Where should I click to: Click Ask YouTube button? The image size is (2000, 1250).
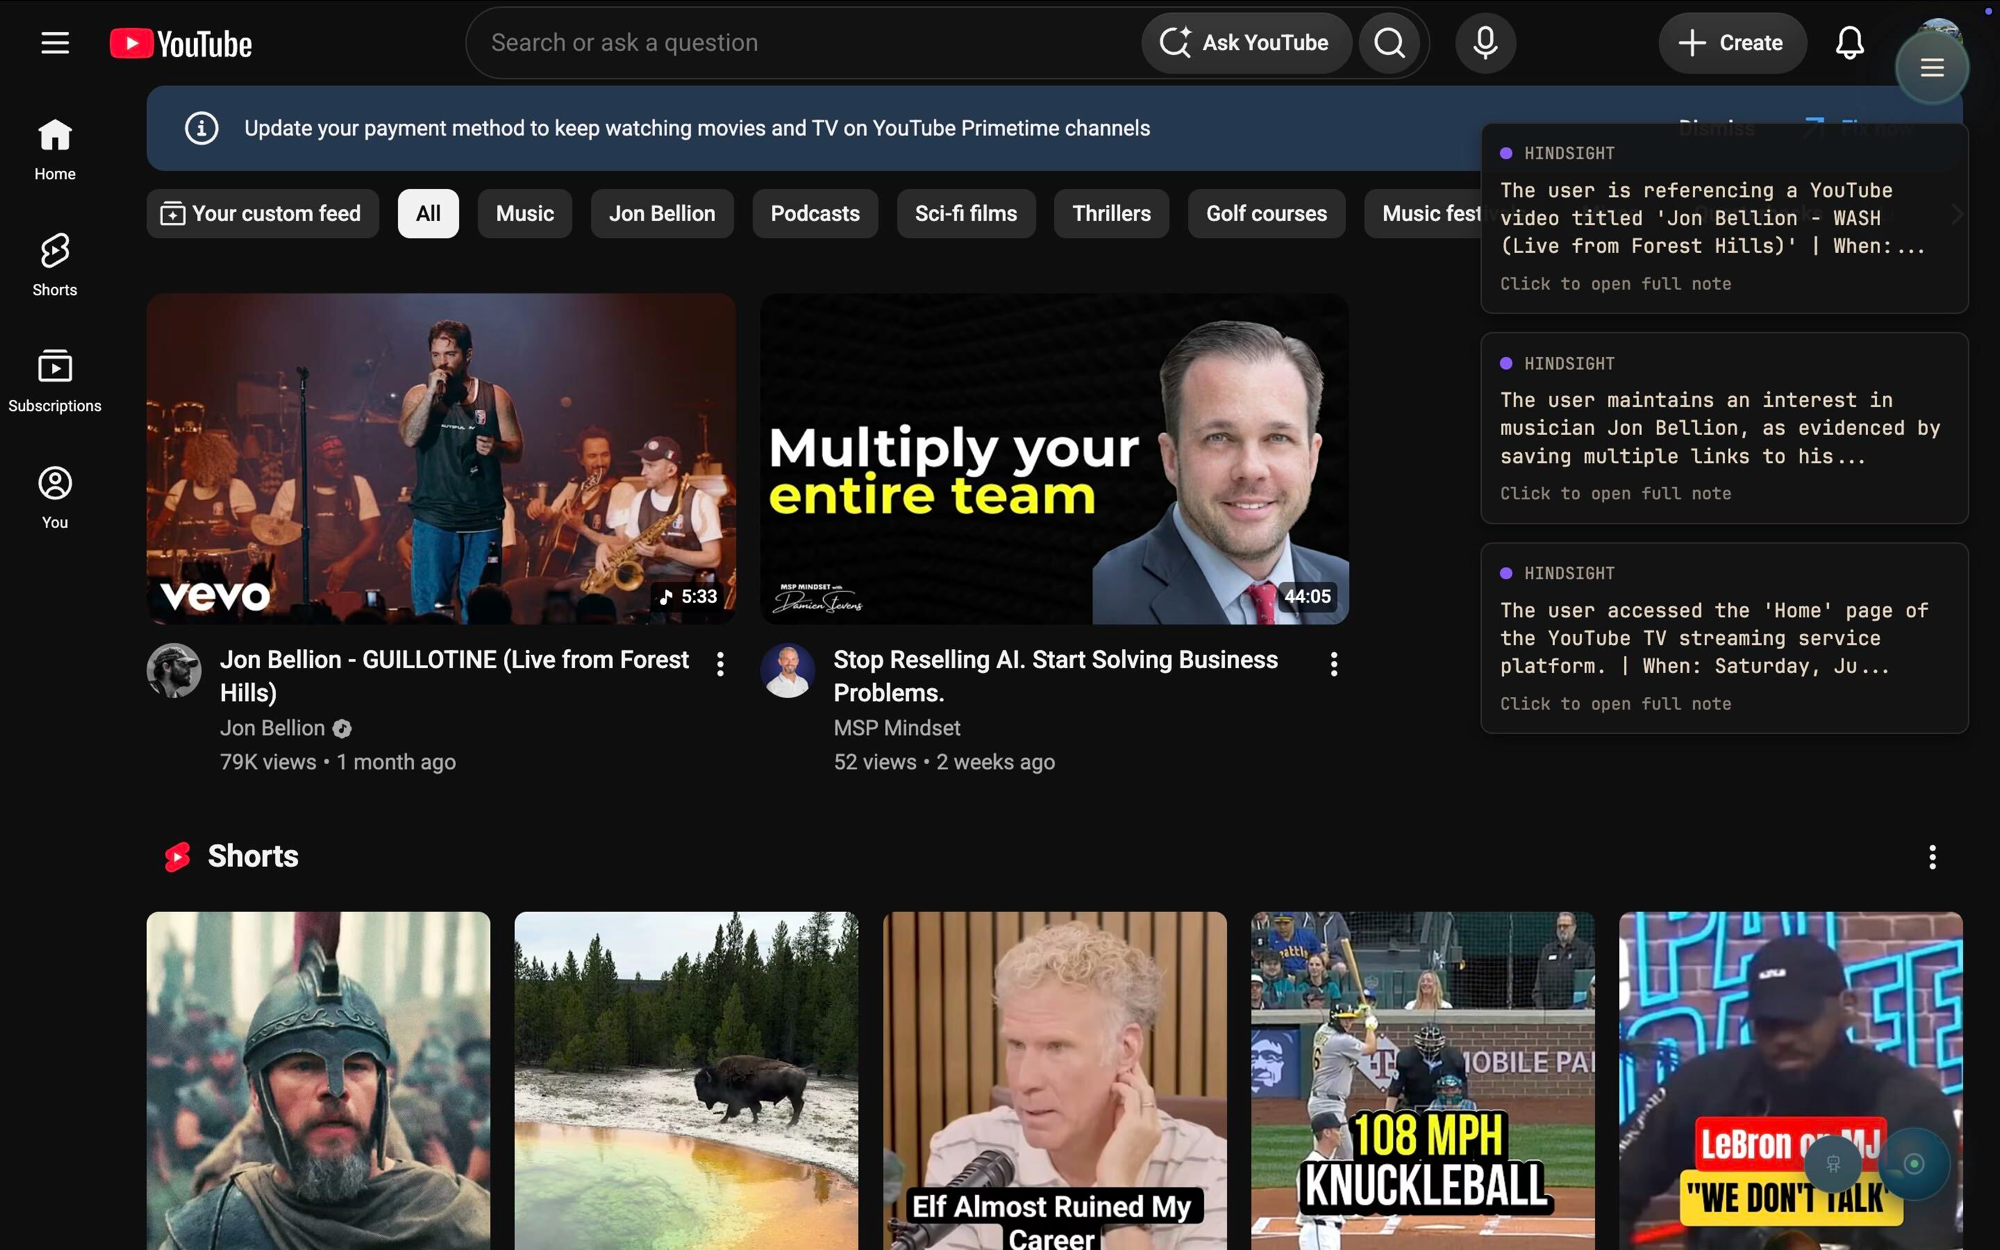pos(1246,43)
